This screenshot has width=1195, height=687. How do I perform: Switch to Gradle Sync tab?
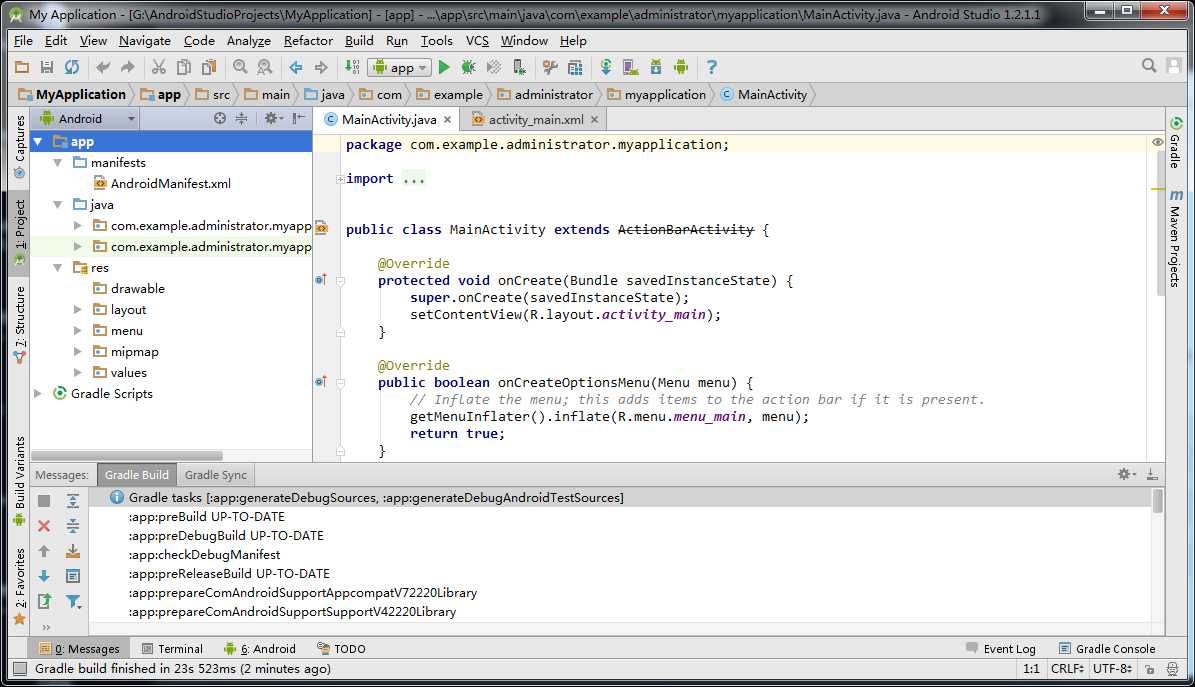tap(216, 474)
